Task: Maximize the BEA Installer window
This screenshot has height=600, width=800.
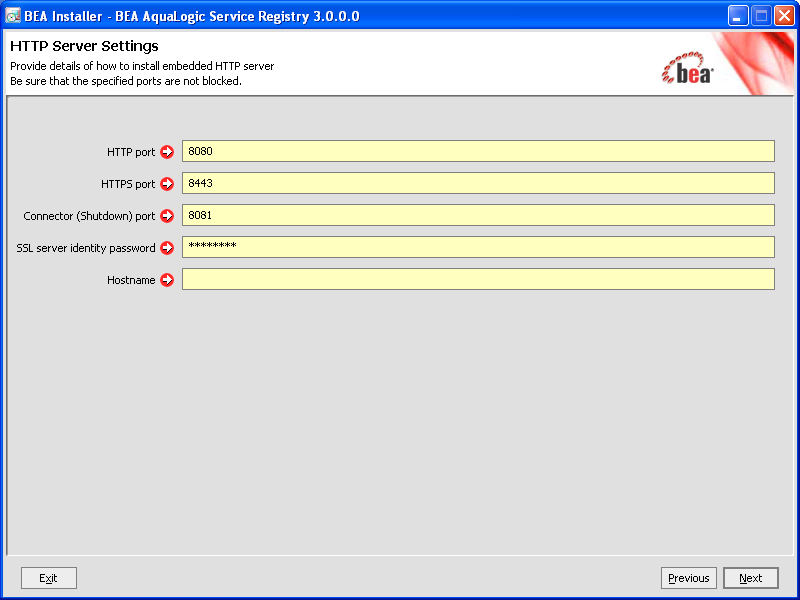Action: pos(761,16)
